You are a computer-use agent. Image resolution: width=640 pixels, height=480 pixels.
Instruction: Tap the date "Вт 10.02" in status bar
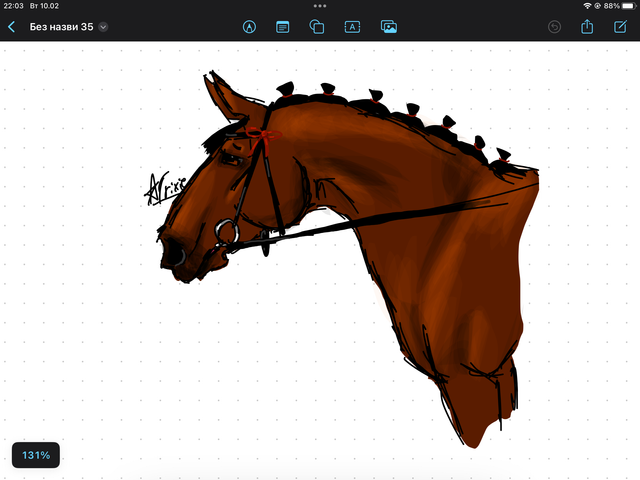[46, 6]
